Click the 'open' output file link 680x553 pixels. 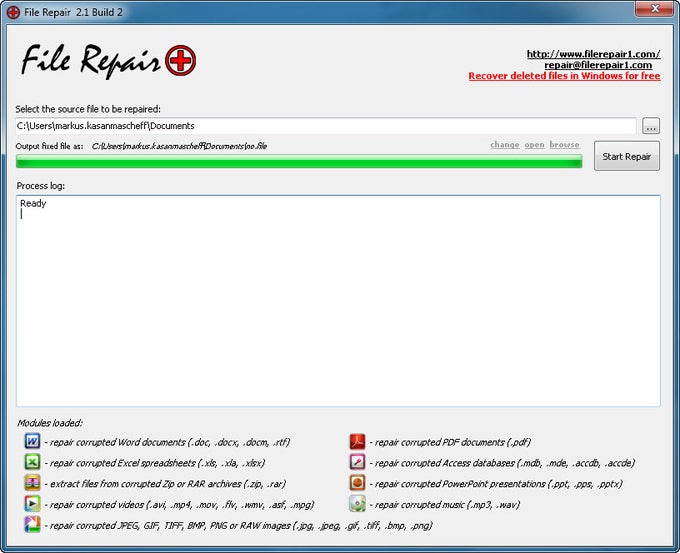point(534,144)
